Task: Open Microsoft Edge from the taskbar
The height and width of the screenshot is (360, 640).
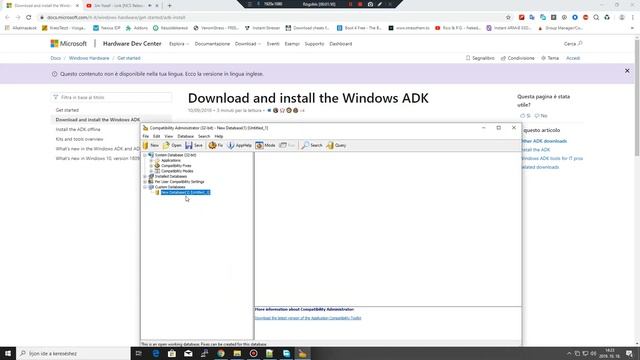Action: point(156,353)
